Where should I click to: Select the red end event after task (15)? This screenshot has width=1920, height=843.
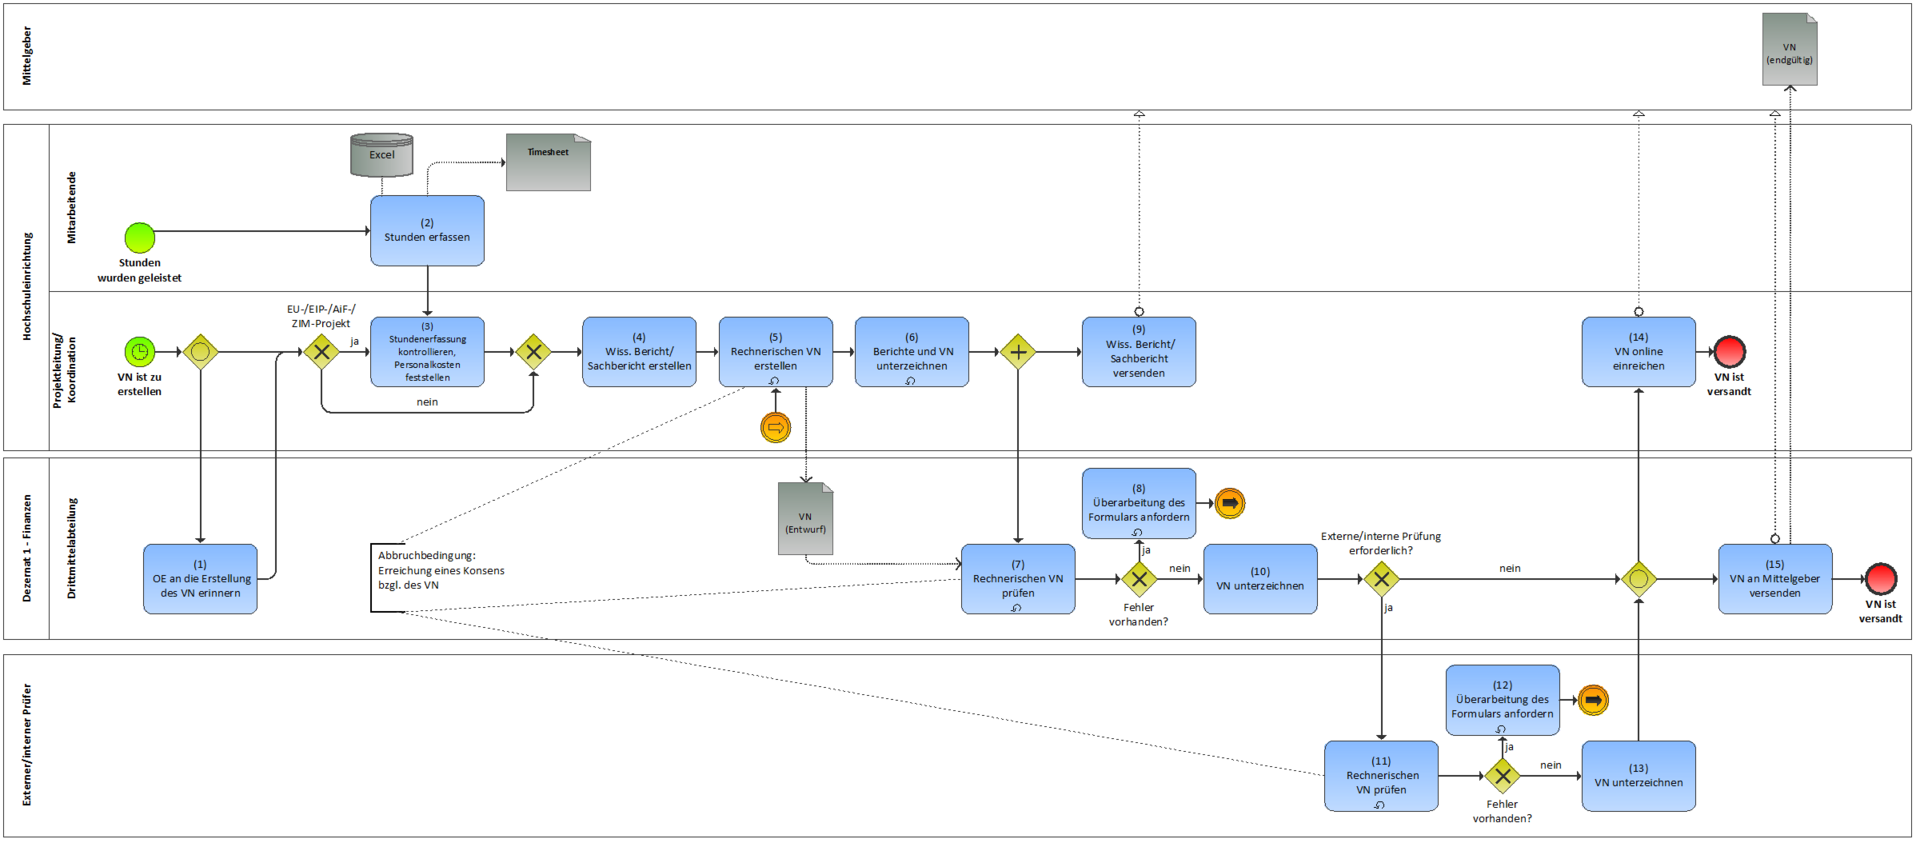click(x=1880, y=579)
